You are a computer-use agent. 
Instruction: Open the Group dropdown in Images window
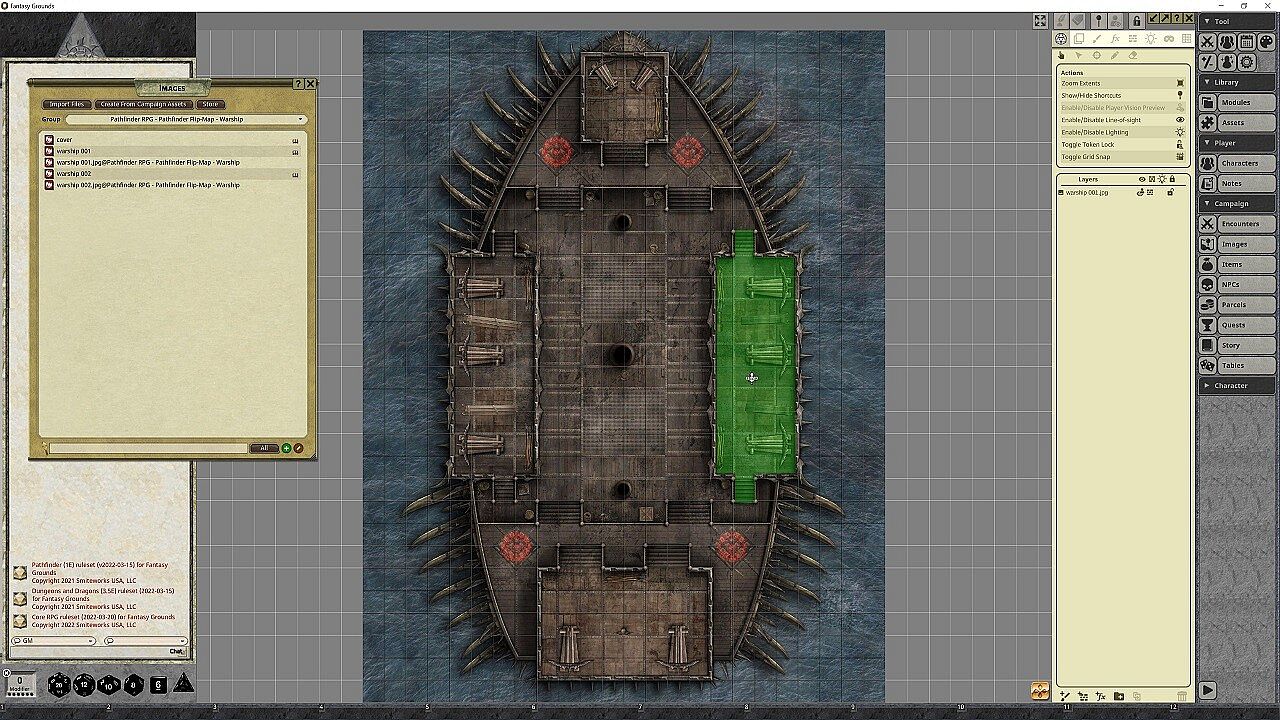pyautogui.click(x=186, y=119)
